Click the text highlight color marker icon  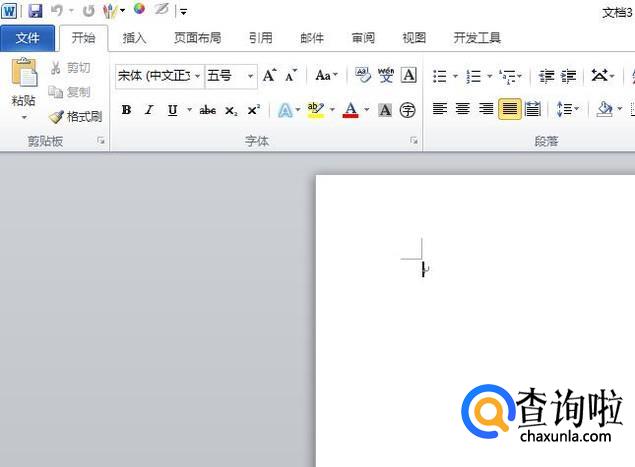[315, 110]
